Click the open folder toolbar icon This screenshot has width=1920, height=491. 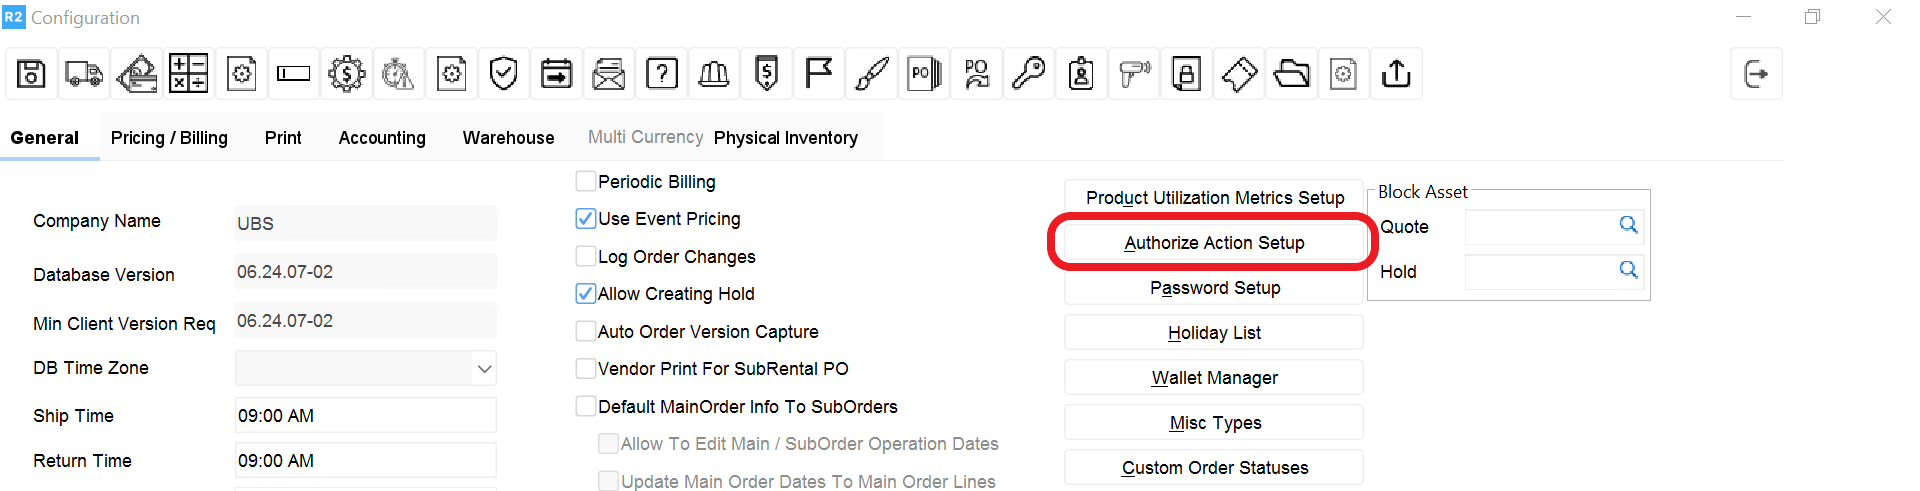click(x=1291, y=74)
